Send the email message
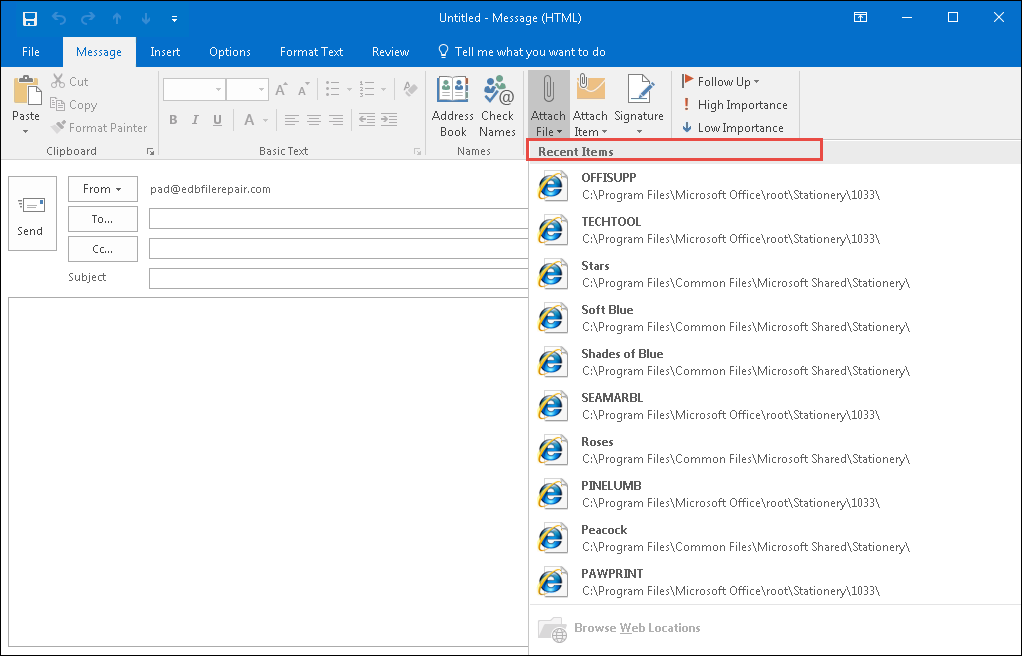The image size is (1022, 656). pos(32,213)
